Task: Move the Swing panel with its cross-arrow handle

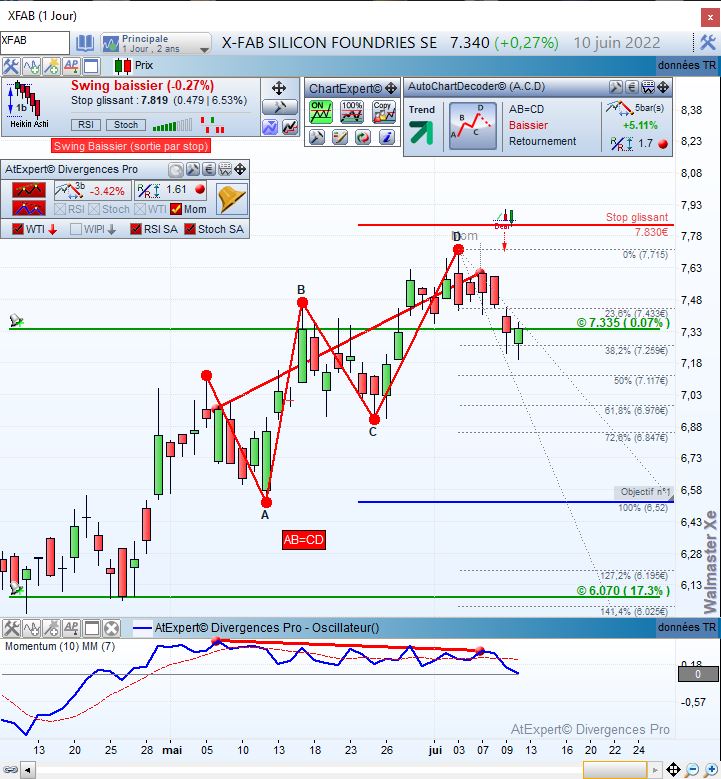Action: (279, 88)
